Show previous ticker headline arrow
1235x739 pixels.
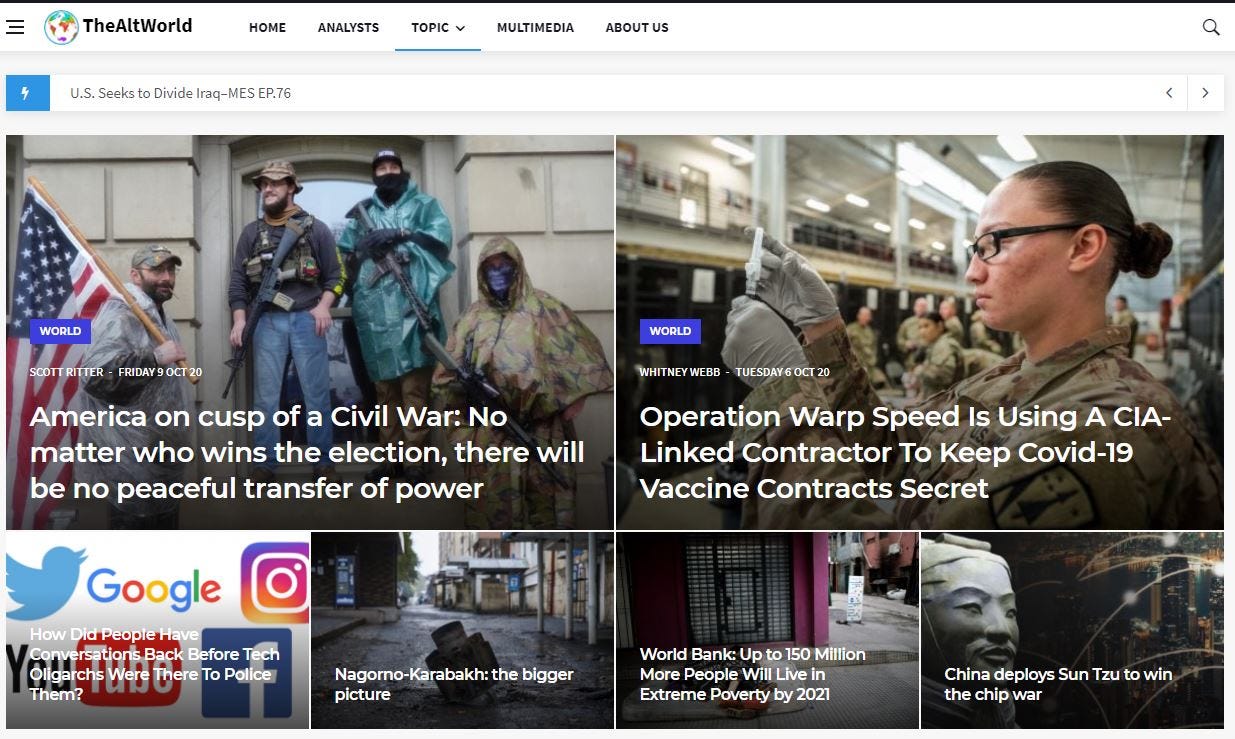1169,93
